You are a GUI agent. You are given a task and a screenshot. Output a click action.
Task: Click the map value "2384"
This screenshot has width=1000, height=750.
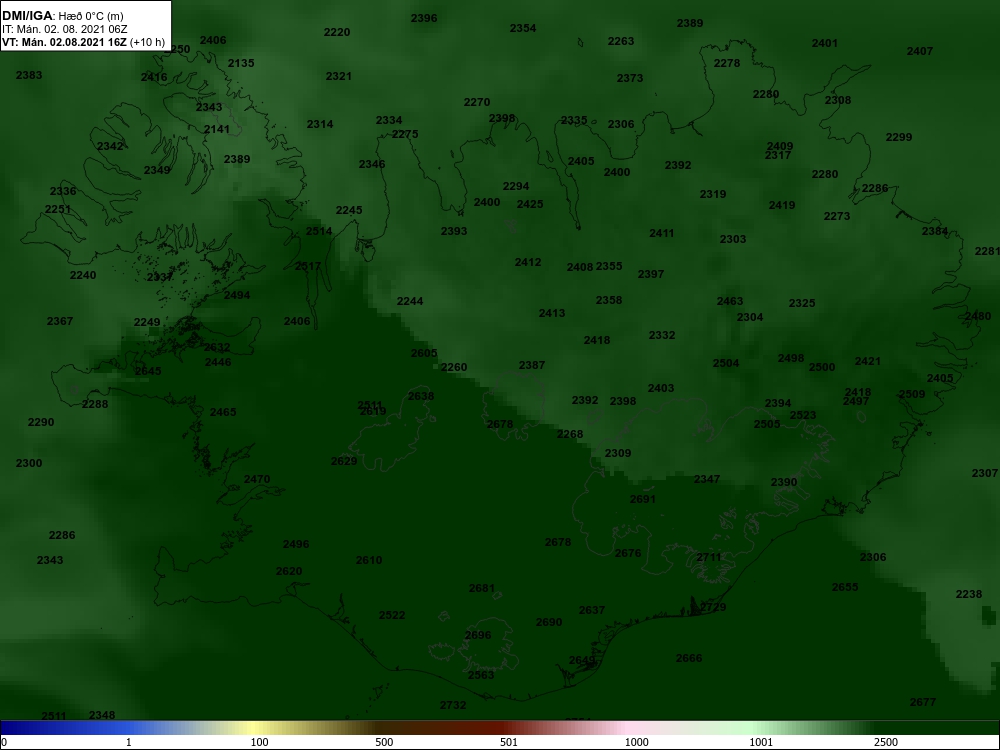click(935, 231)
